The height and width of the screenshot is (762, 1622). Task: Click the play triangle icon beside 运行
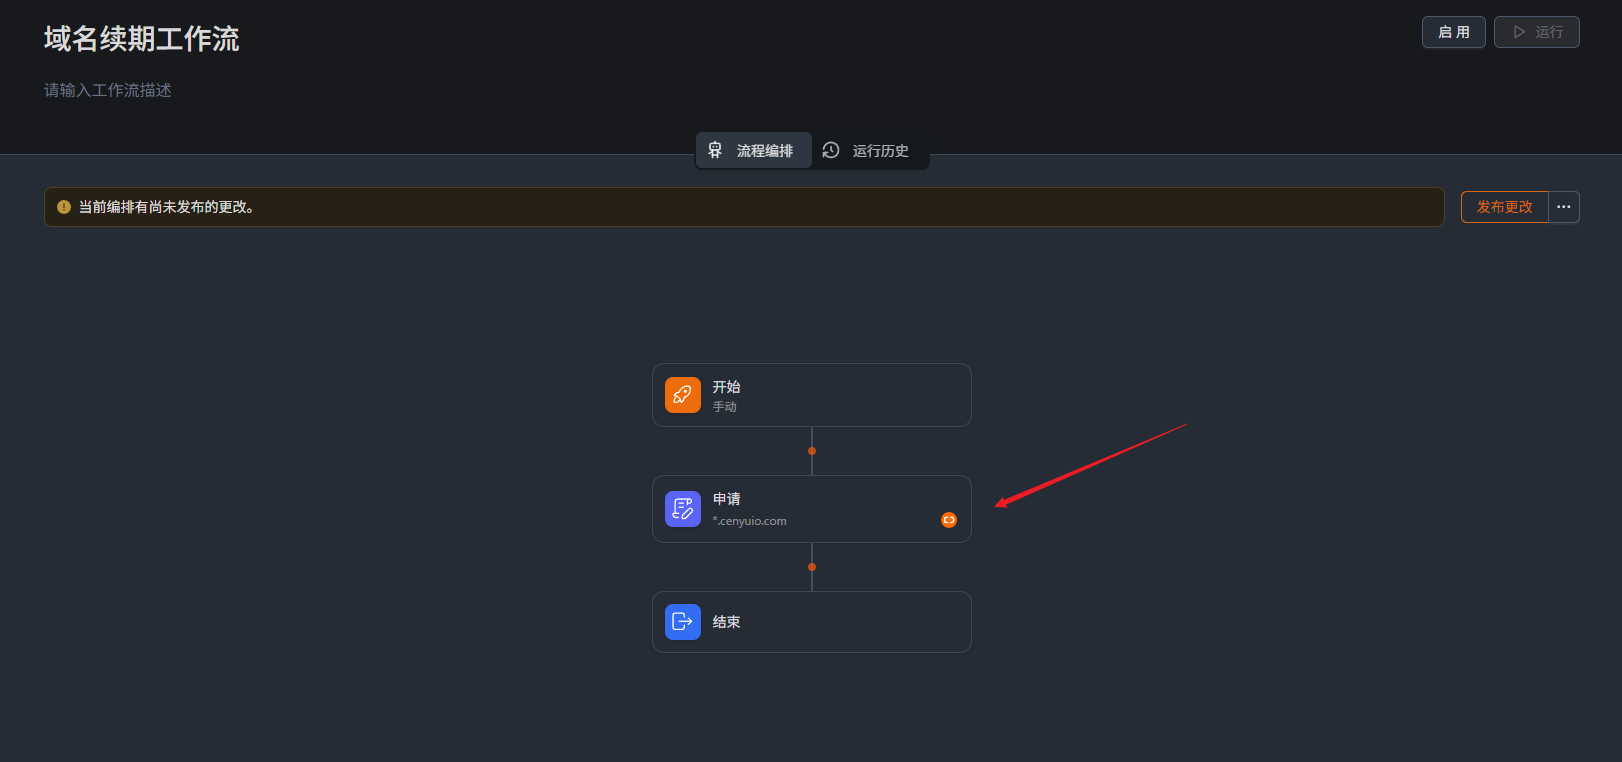click(x=1519, y=32)
